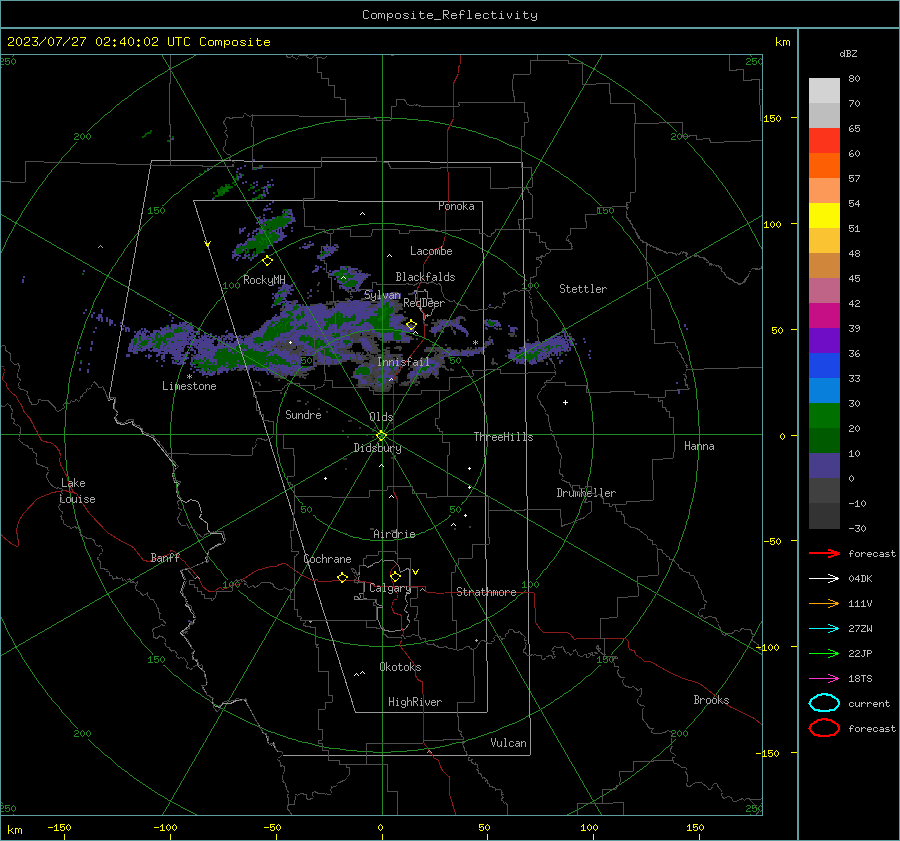Click the Lake Louise label
Screen dimensions: 900x841
(77, 491)
